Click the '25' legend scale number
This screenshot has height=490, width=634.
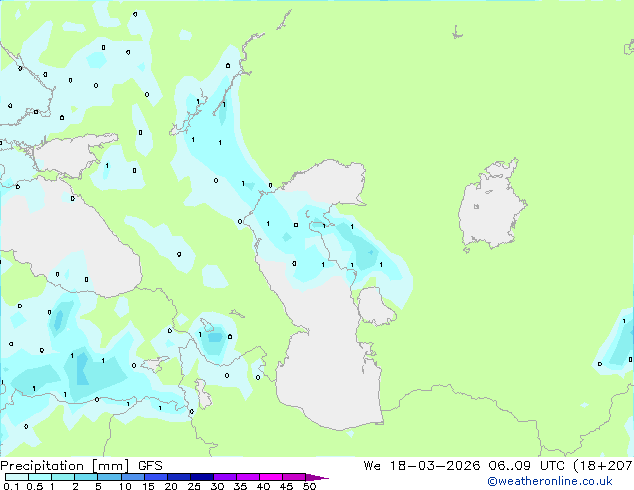[x=194, y=486]
